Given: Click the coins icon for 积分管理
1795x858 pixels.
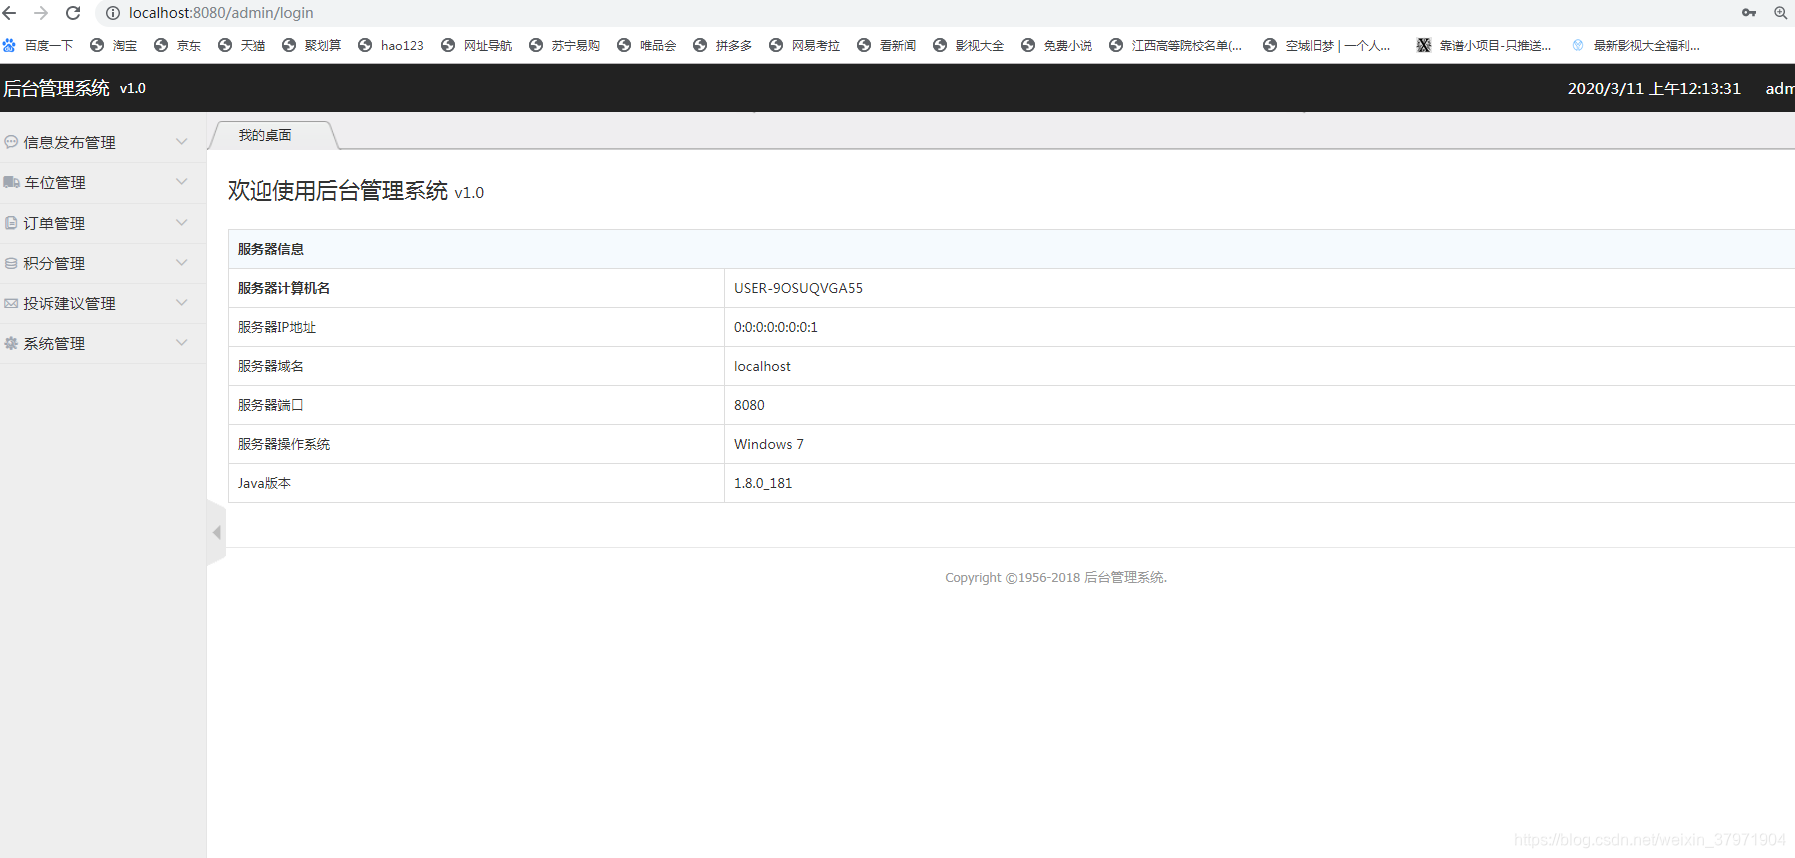Looking at the screenshot, I should click(11, 263).
